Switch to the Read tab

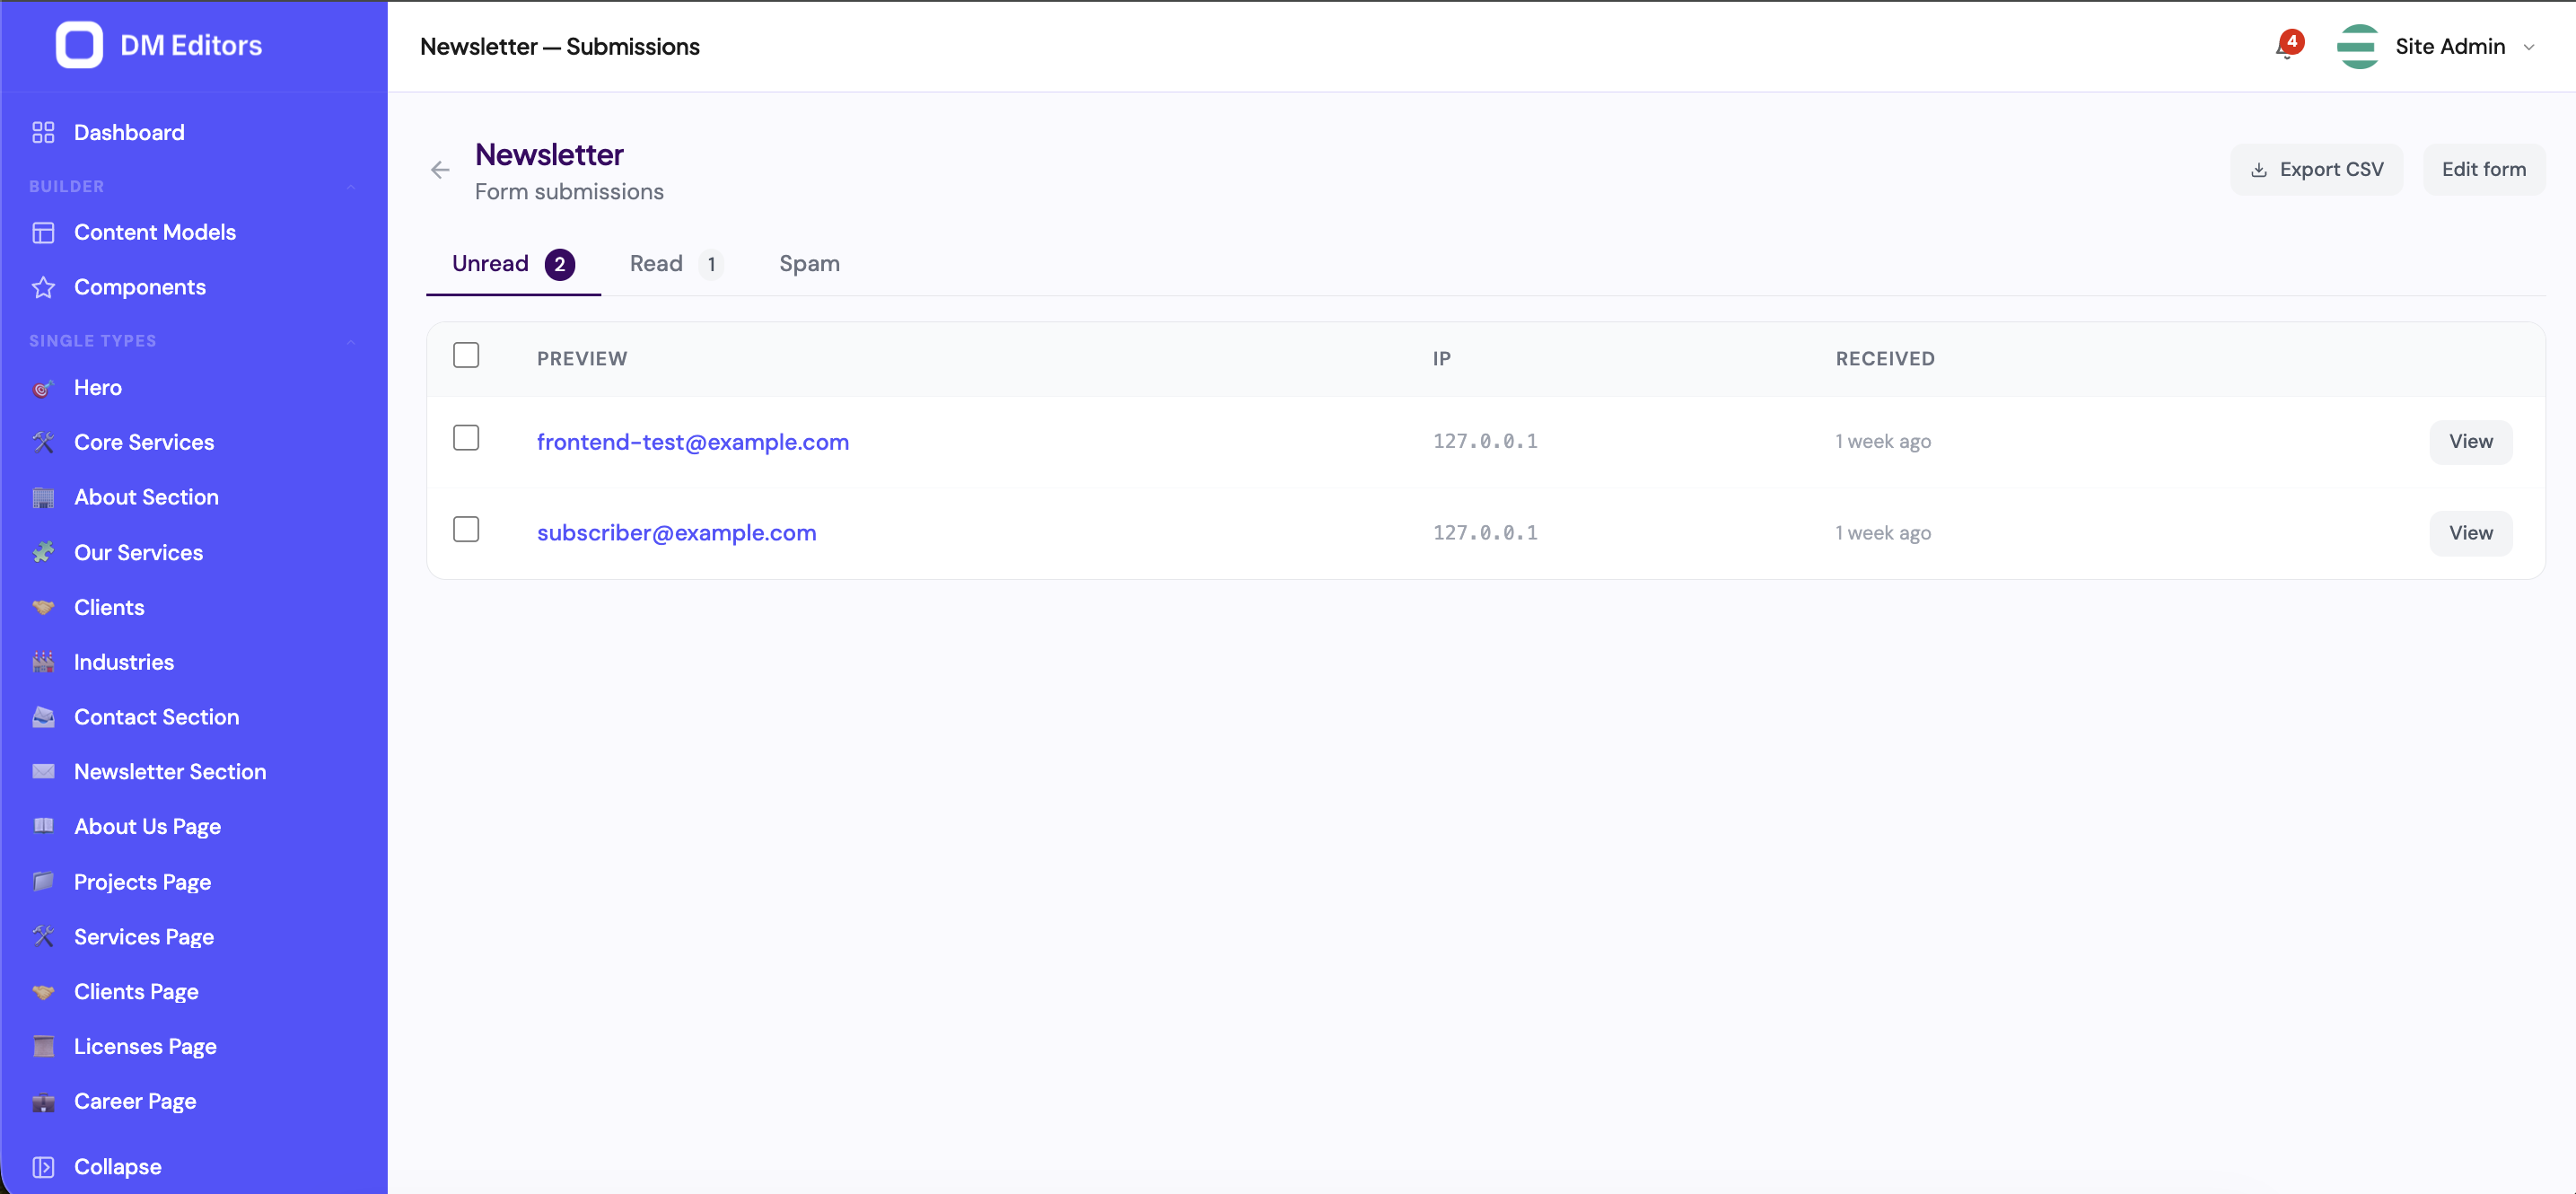pyautogui.click(x=676, y=264)
